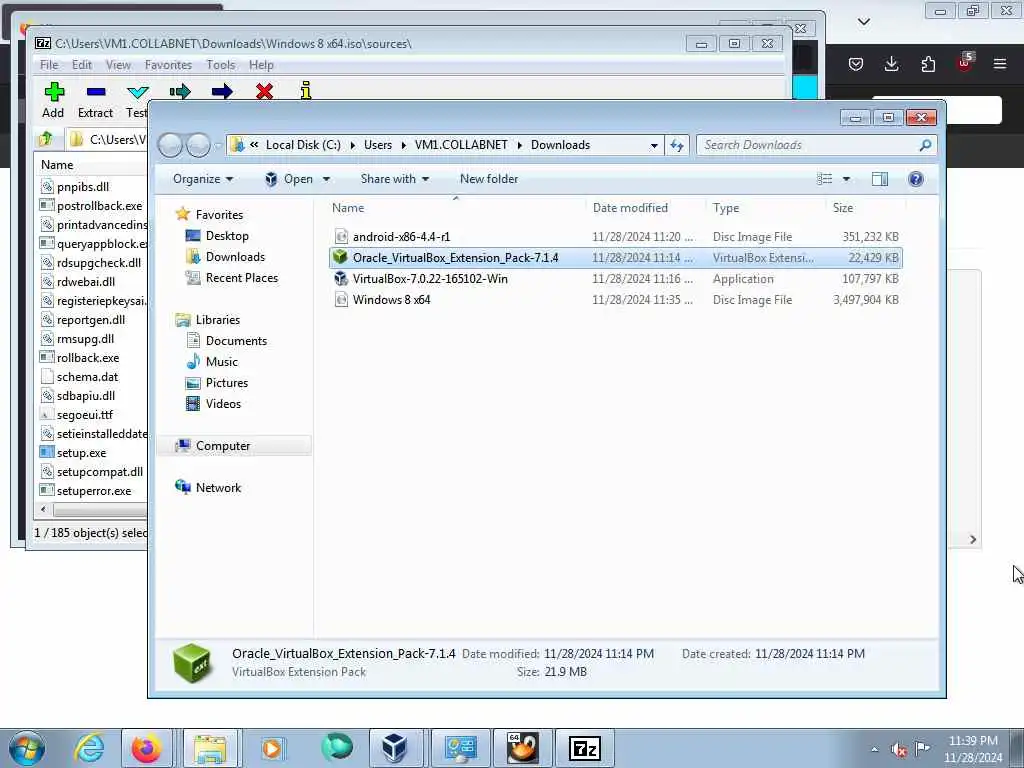Click the Firefox downloads icon
The width and height of the screenshot is (1024, 768).
tap(891, 64)
